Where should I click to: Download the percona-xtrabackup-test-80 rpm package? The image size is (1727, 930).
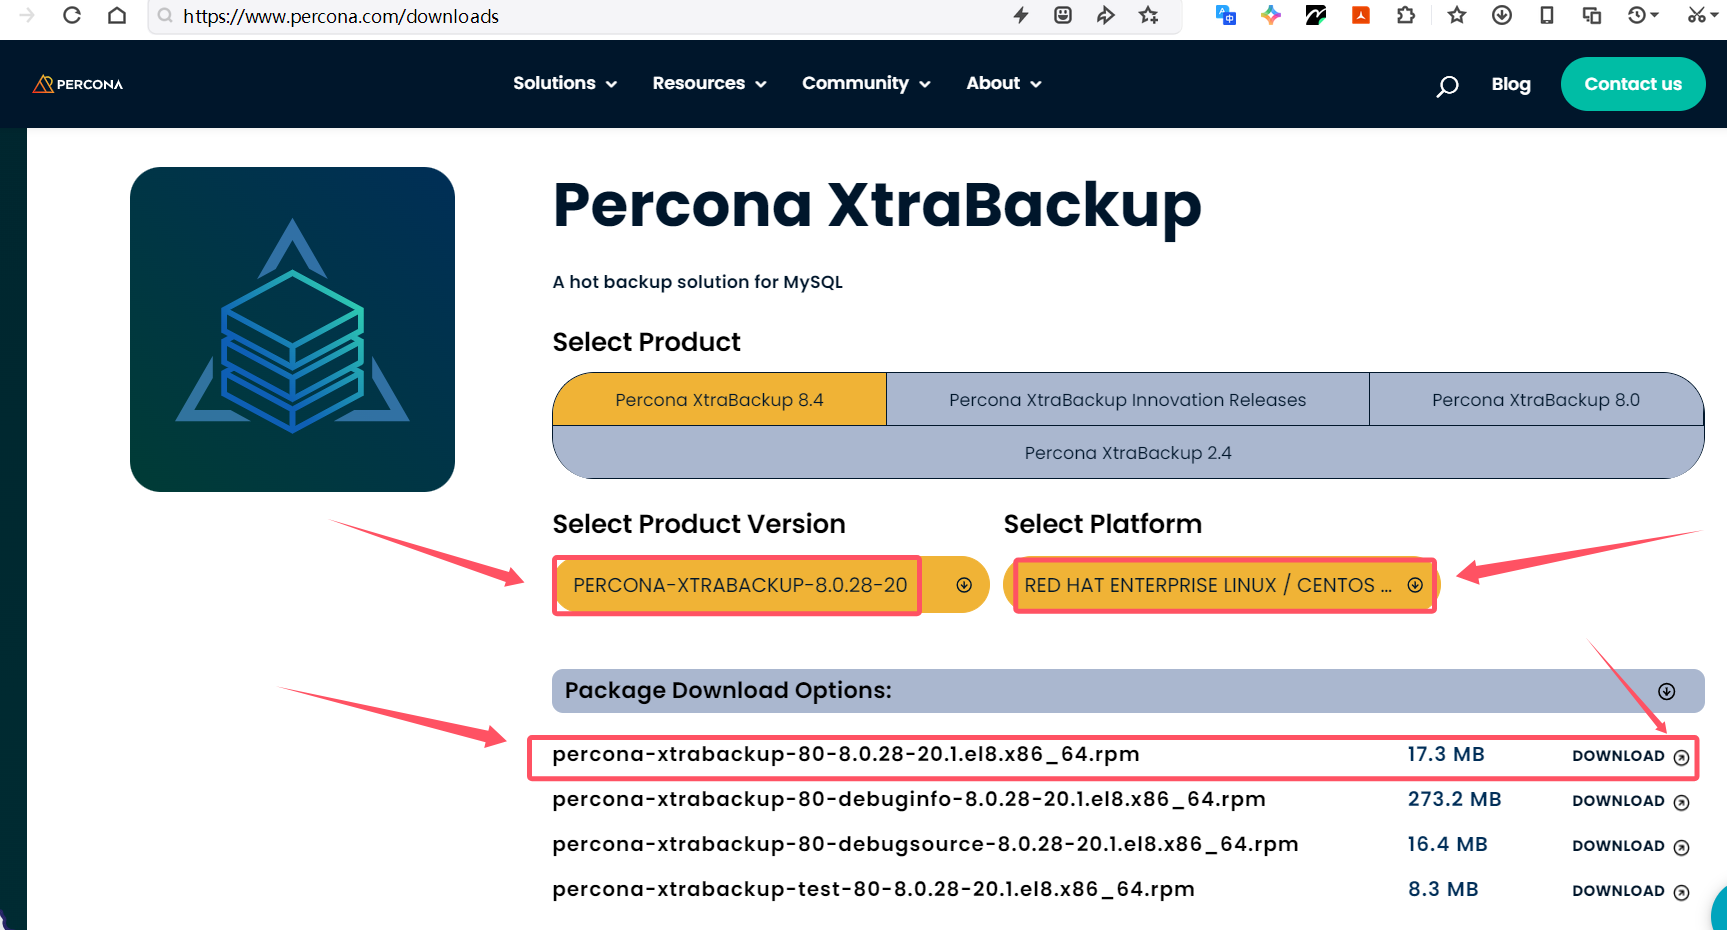coord(1630,891)
